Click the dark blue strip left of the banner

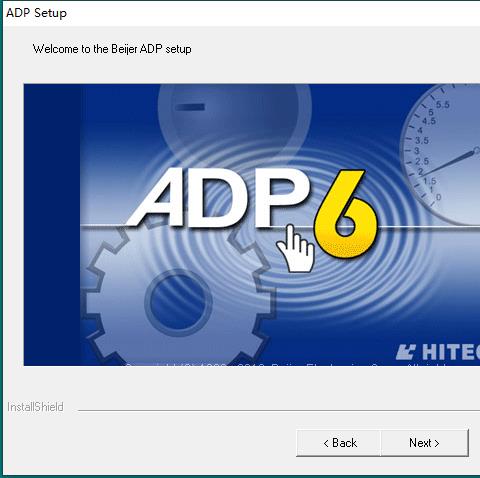pyautogui.click(x=52, y=225)
